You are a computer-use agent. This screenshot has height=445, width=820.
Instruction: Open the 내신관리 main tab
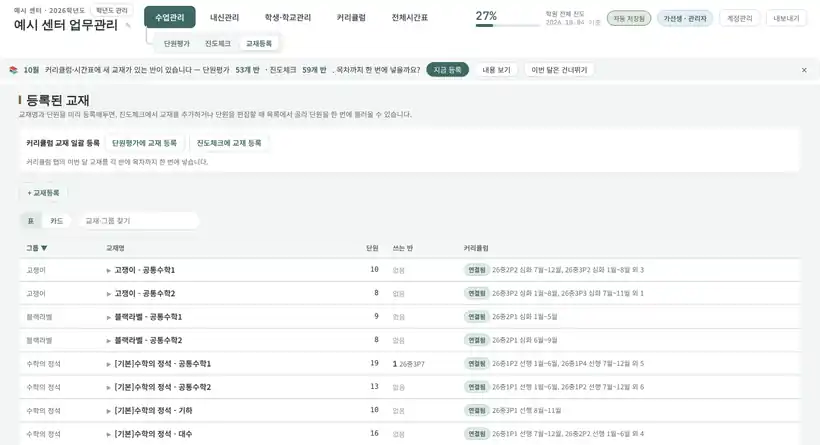pos(224,17)
